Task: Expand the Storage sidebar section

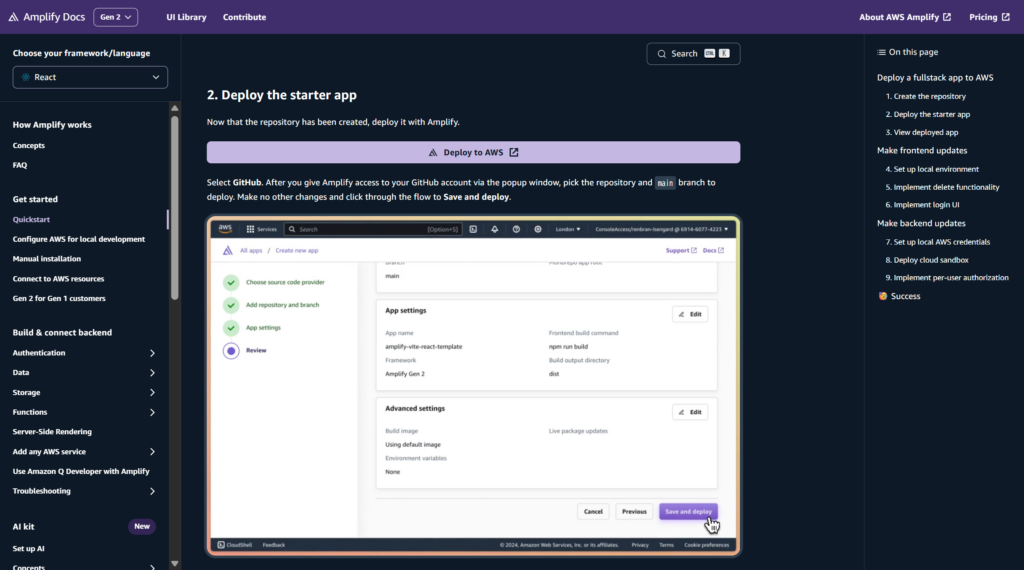Action: coord(152,393)
